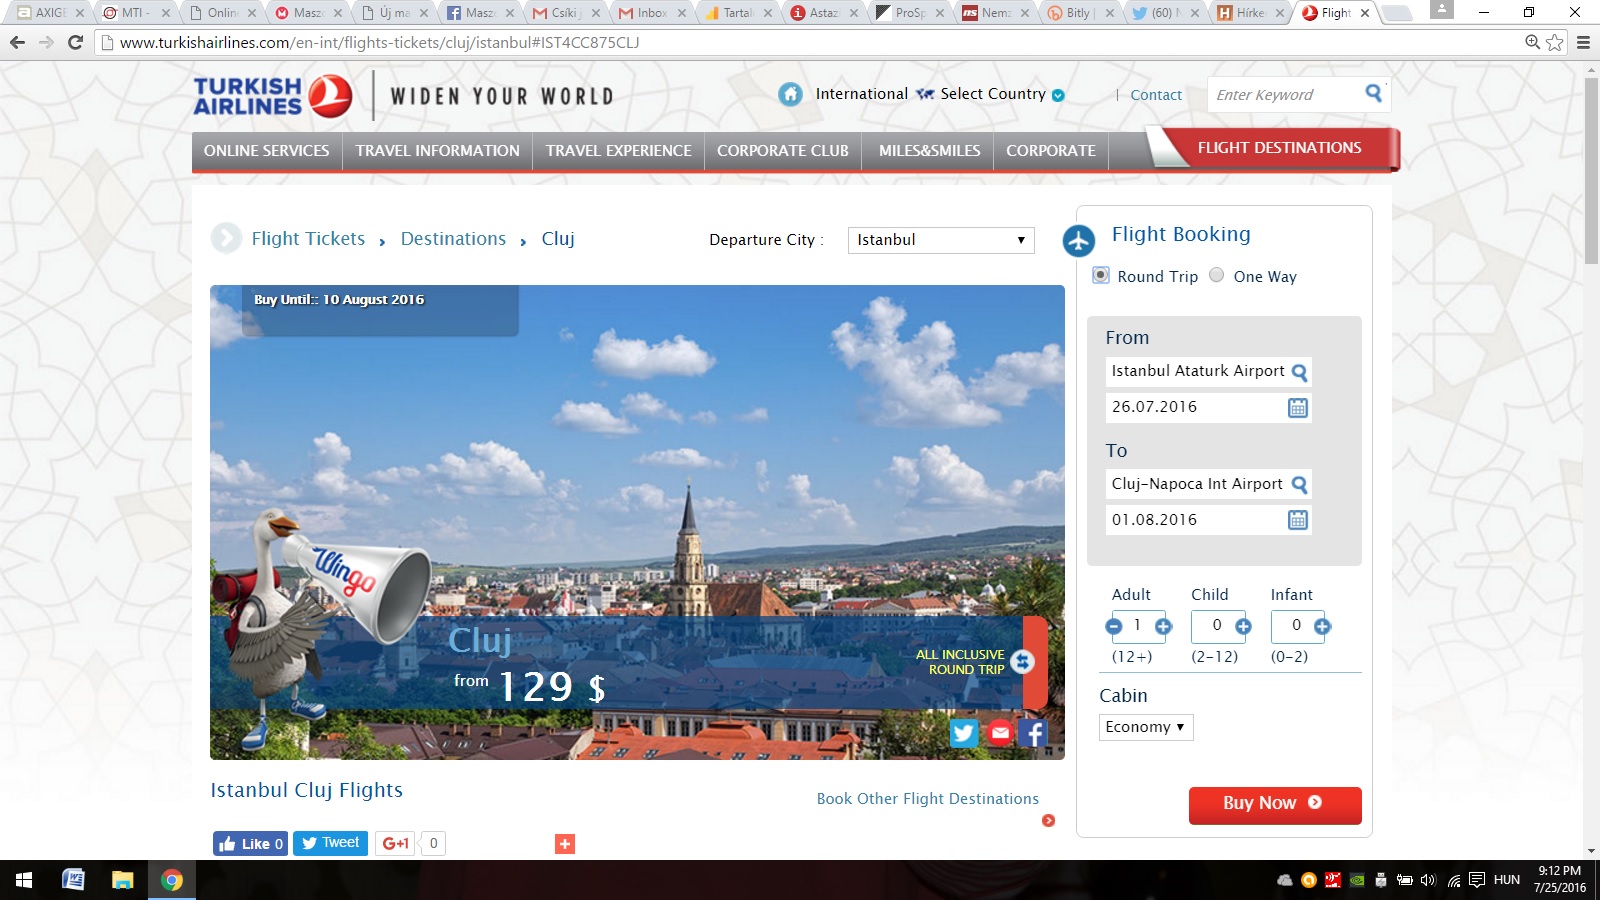
Task: Select the Round Trip option
Action: pyautogui.click(x=1101, y=275)
